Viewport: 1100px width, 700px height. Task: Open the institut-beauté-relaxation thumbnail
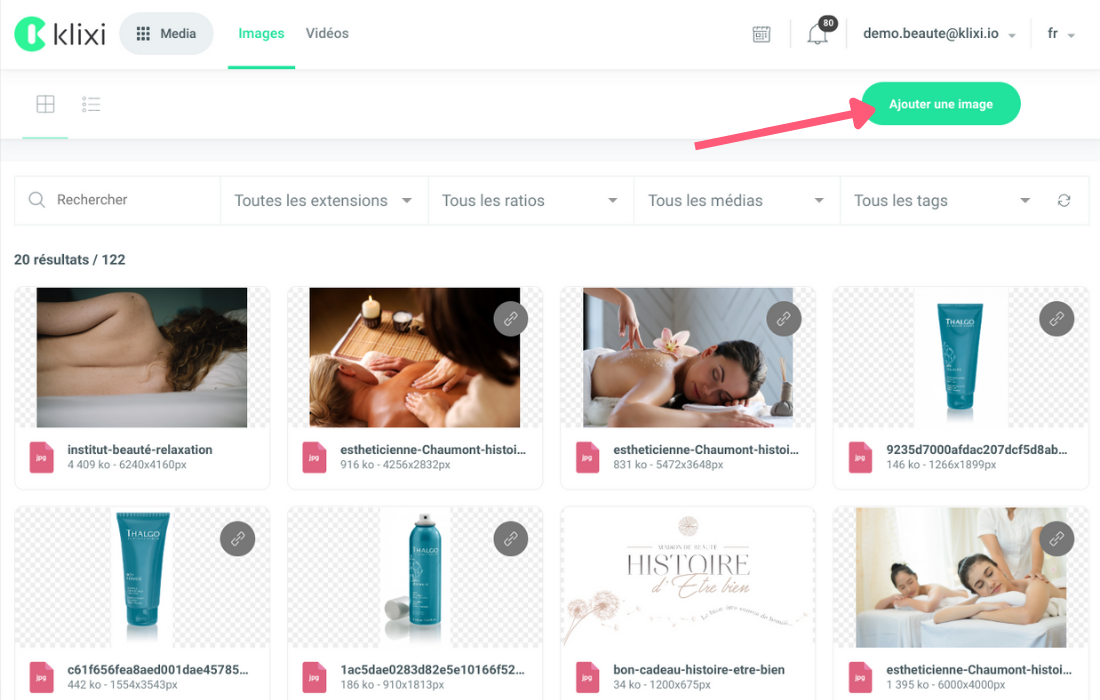(x=142, y=357)
